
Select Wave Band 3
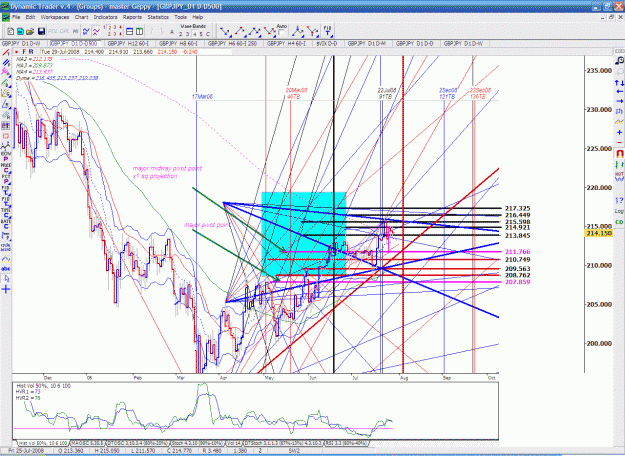point(187,34)
